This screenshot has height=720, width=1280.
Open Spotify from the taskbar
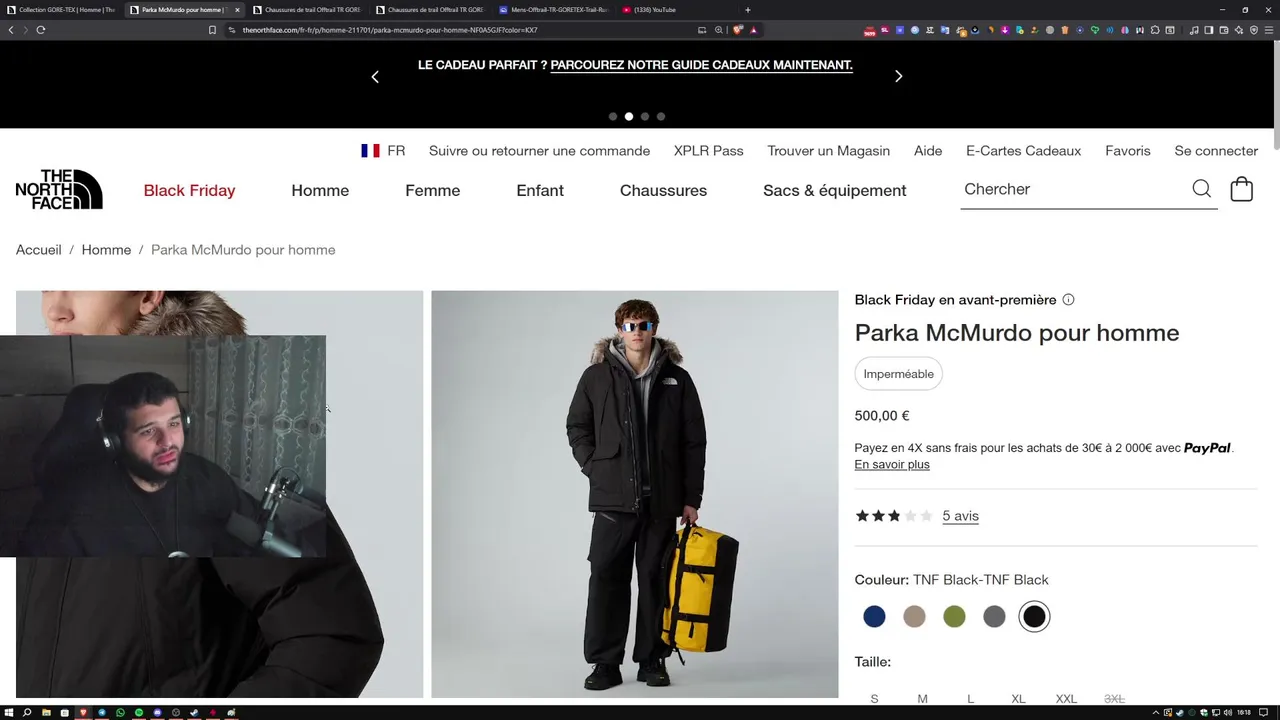(x=139, y=713)
